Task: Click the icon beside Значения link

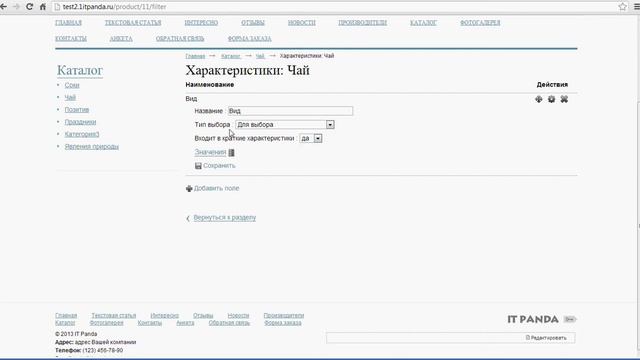Action: click(231, 152)
